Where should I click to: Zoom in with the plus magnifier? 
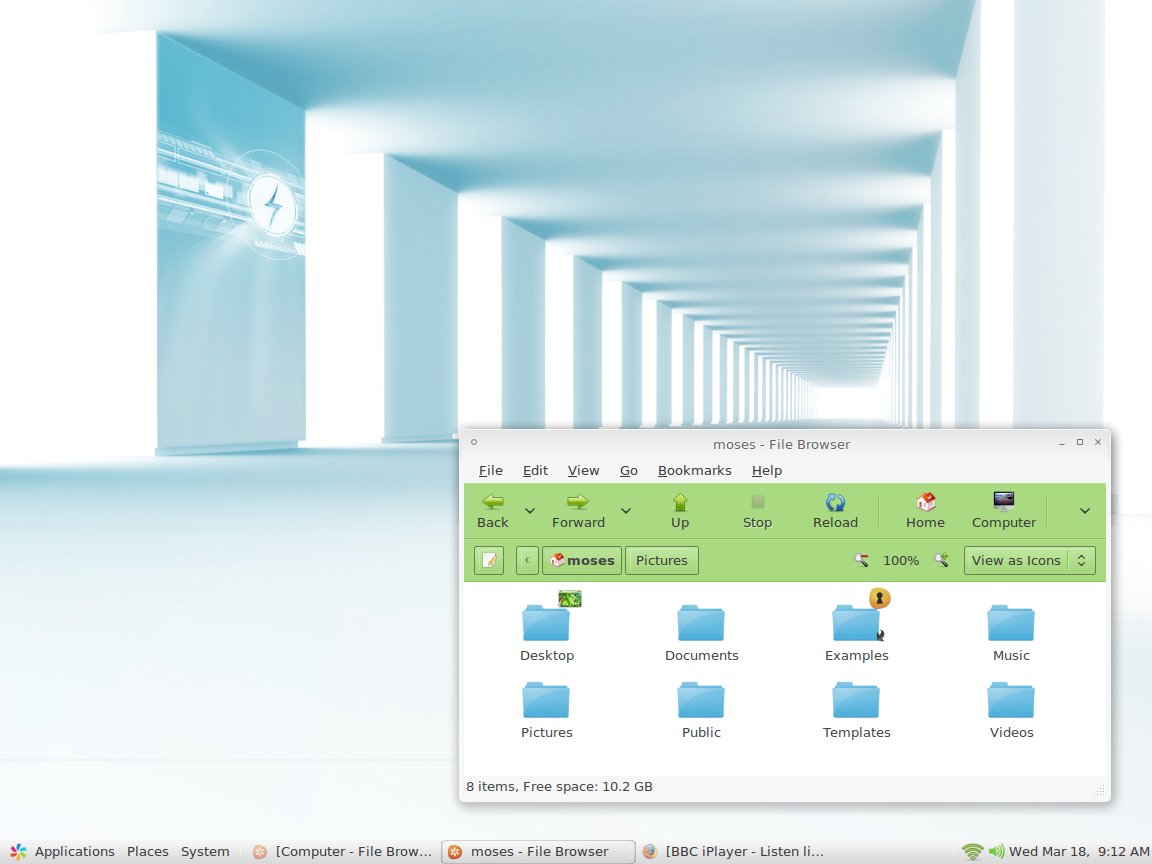pos(941,561)
